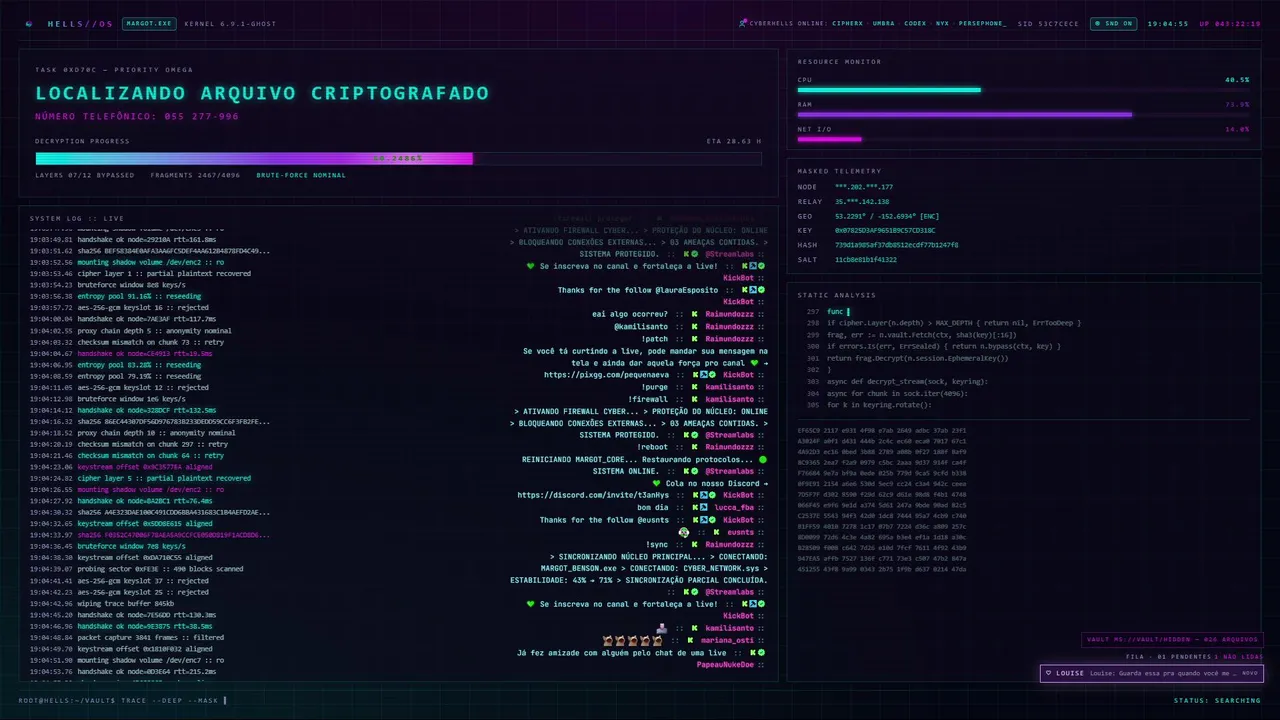
Task: Click the SALT value 11cb8e81b1f41322
Action: [x=866, y=259]
